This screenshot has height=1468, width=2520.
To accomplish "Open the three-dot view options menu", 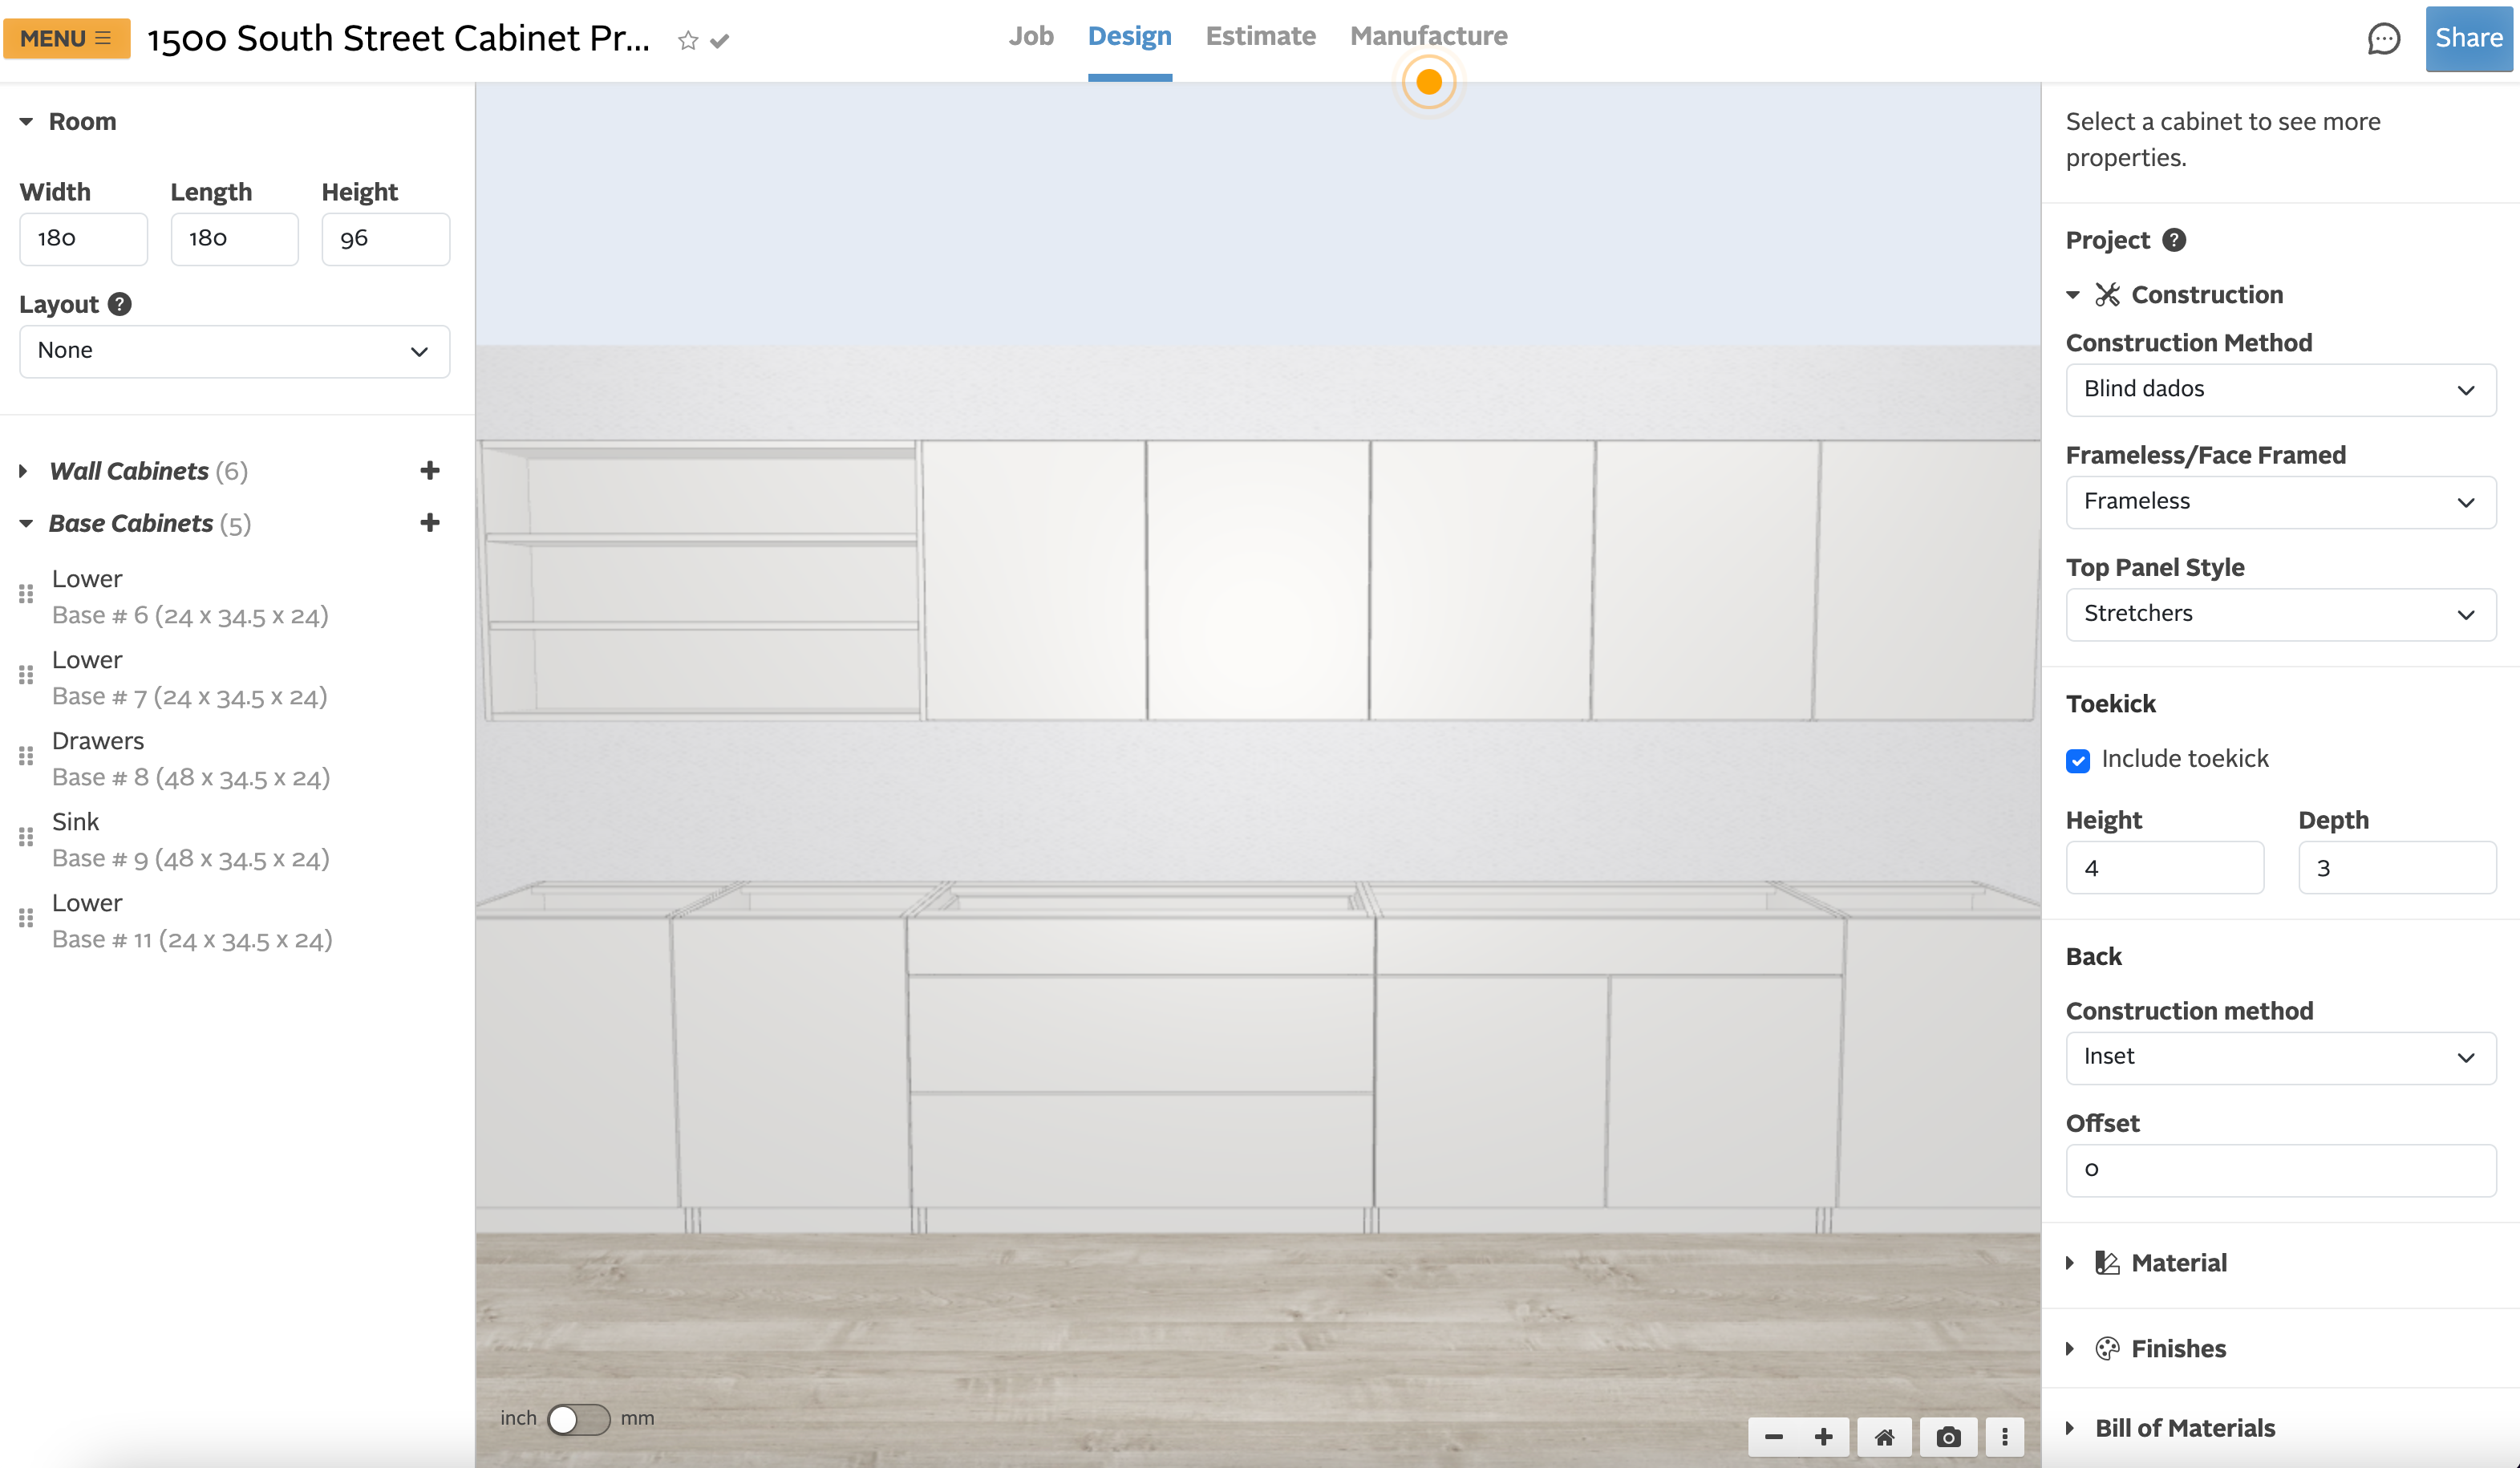I will tap(2004, 1437).
